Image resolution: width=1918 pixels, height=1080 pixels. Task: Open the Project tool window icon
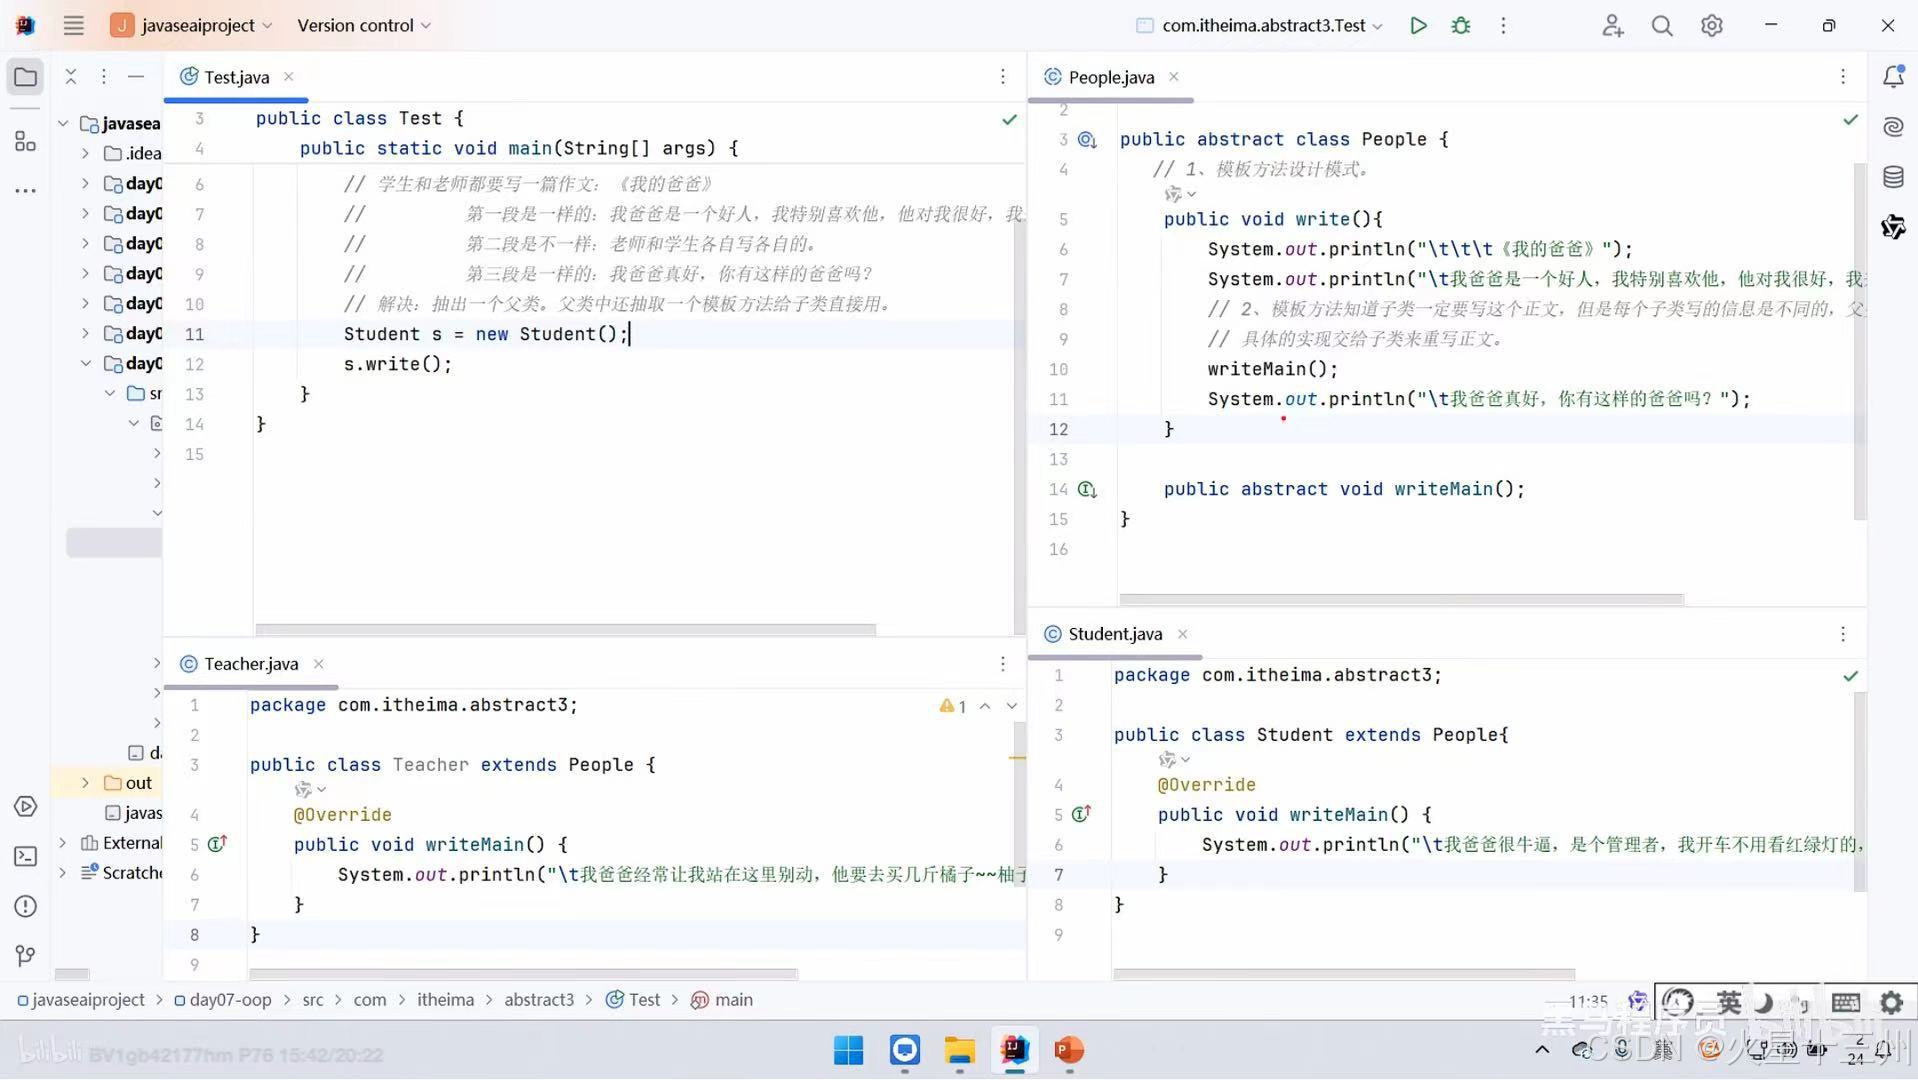[25, 76]
